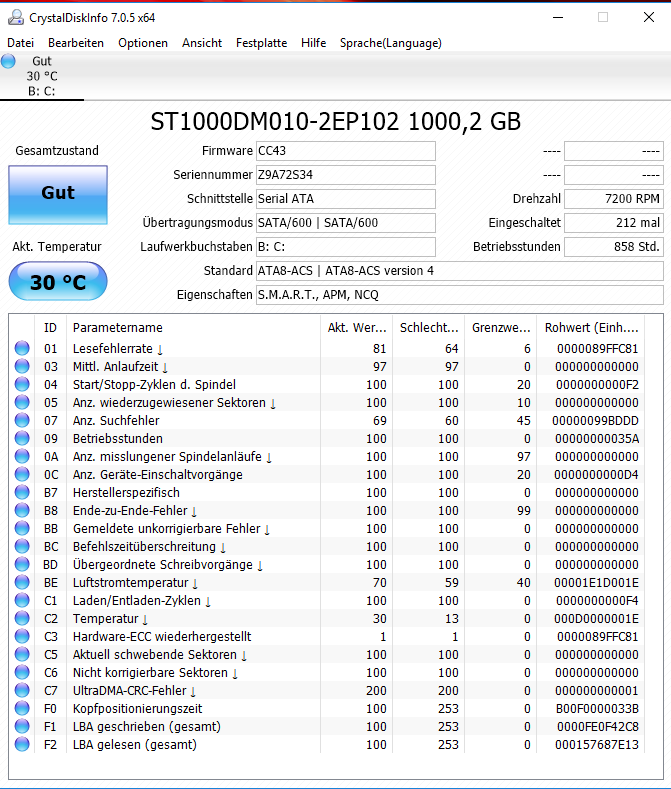Screen dimensions: 671x789
Task: Click status orb of C2 Temperatur row
Action: coord(22,618)
